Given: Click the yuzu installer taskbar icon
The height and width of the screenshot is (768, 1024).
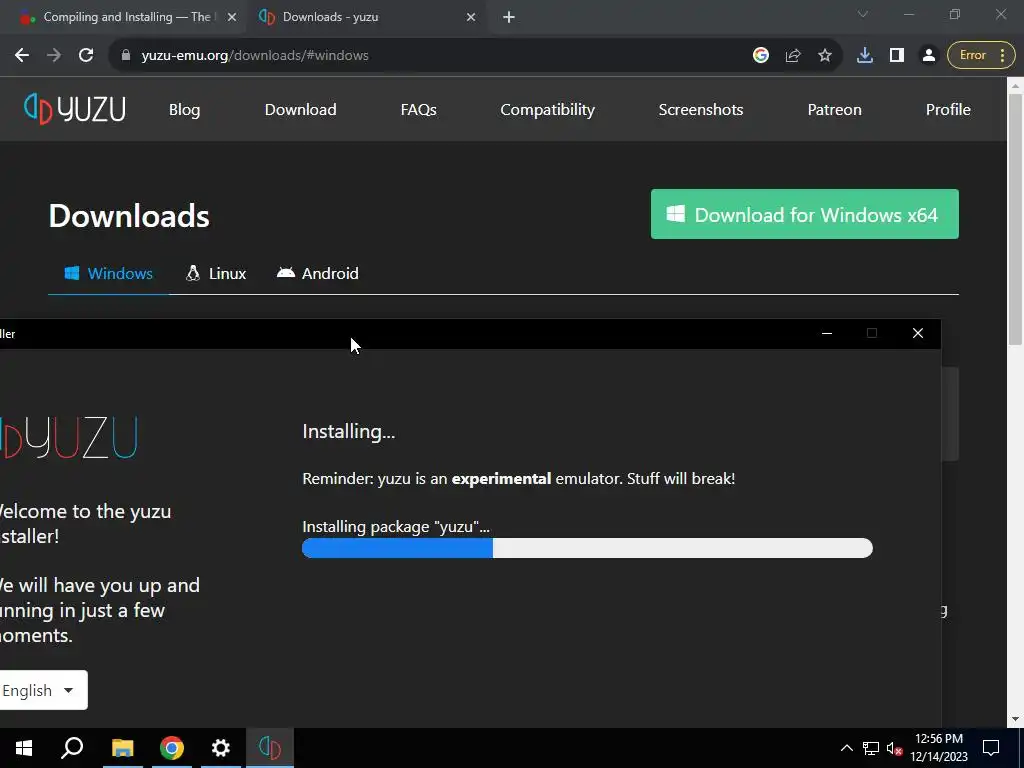Looking at the screenshot, I should (270, 748).
